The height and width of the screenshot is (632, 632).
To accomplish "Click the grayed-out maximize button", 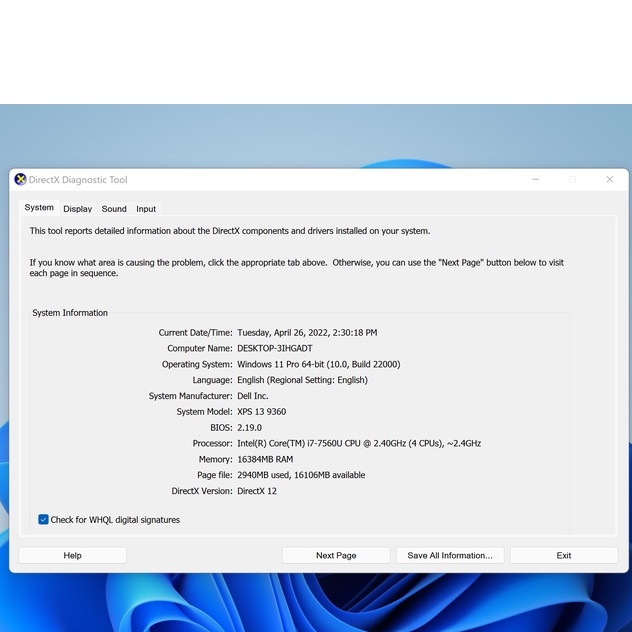I will (572, 180).
